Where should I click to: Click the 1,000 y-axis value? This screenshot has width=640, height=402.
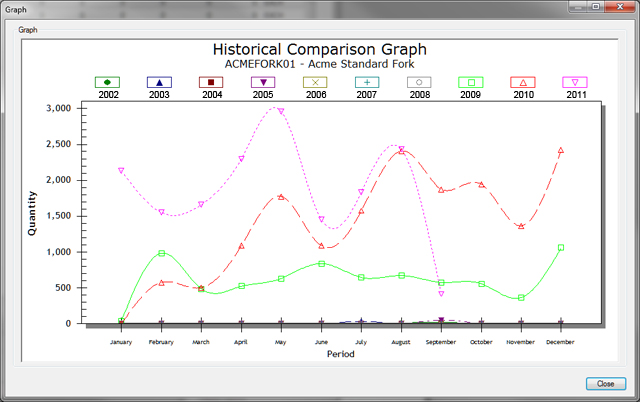[59, 252]
